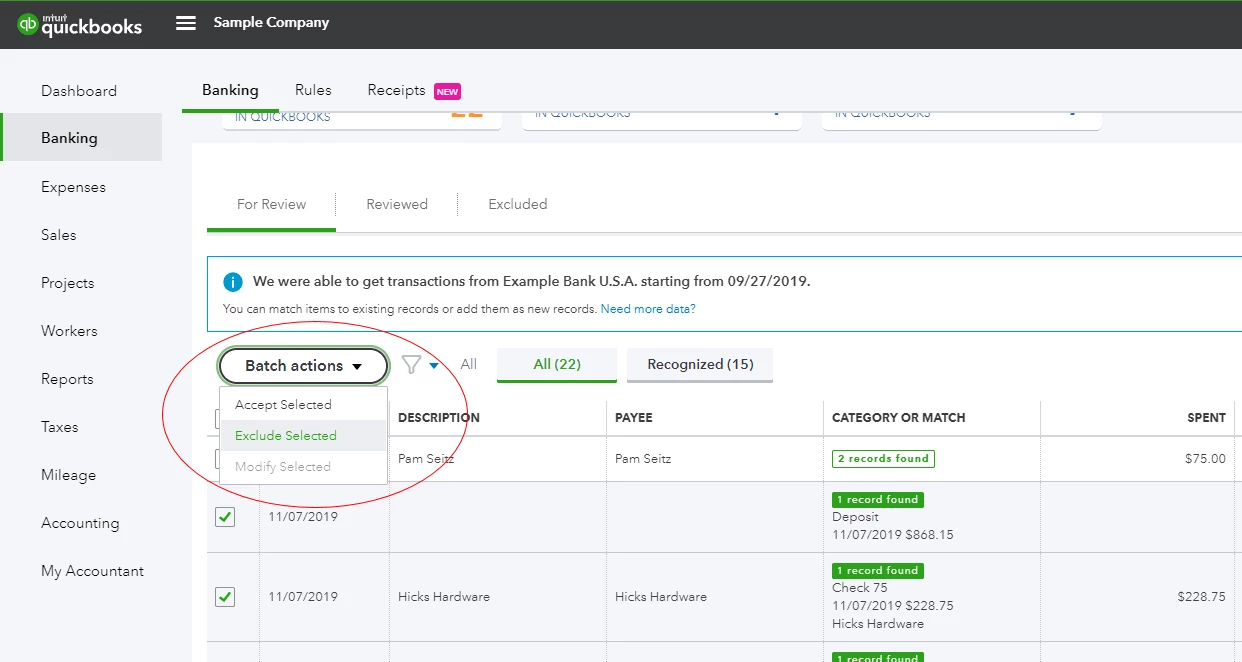This screenshot has height=662, width=1242.
Task: Open the Batch actions dropdown
Action: click(x=303, y=366)
